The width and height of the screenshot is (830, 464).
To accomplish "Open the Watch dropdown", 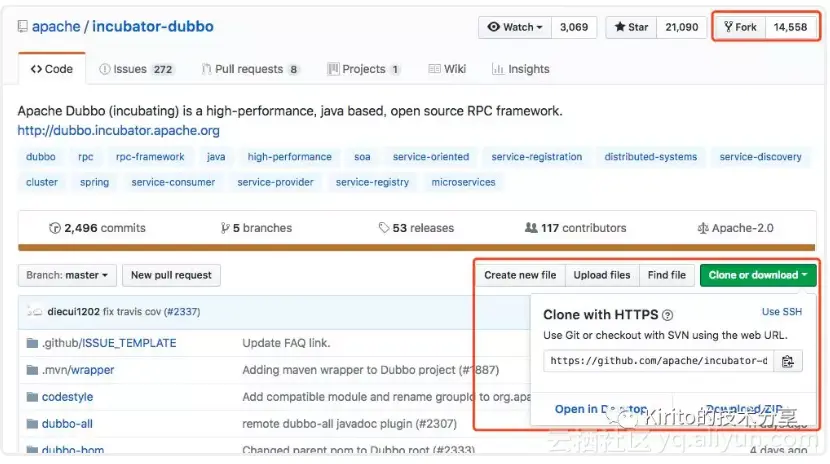I will click(x=515, y=27).
